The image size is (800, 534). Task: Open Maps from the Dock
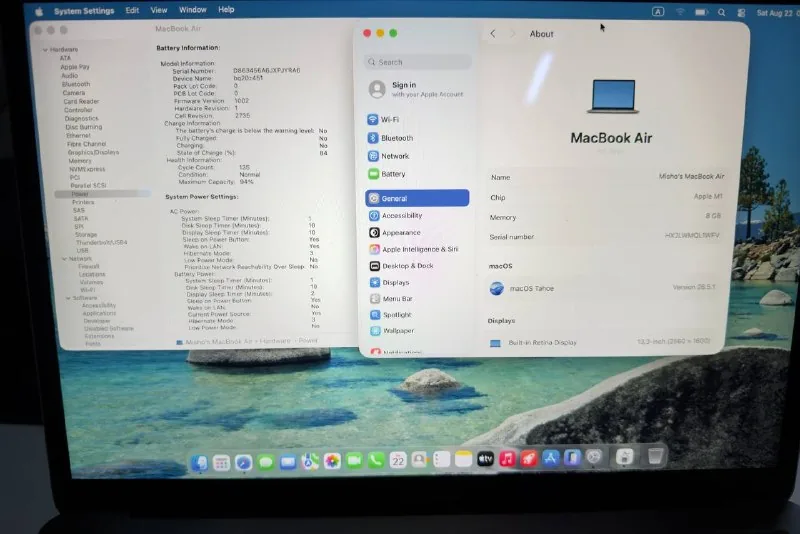coord(310,462)
